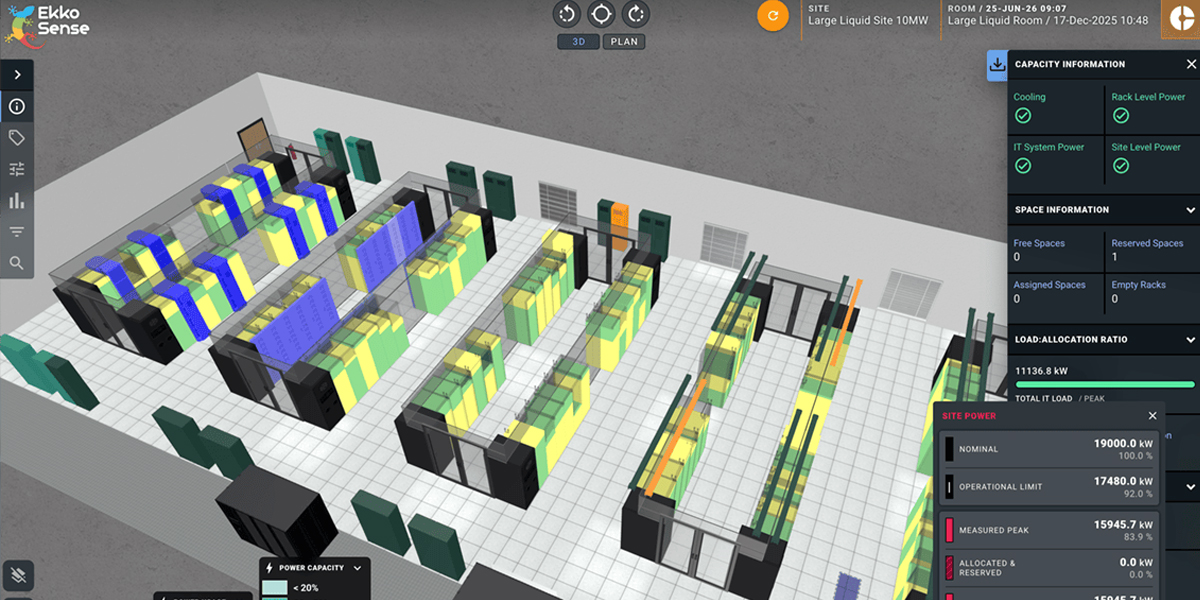This screenshot has height=600, width=1200.
Task: Click the OPERATIONAL LIMIT row label
Action: (1001, 487)
